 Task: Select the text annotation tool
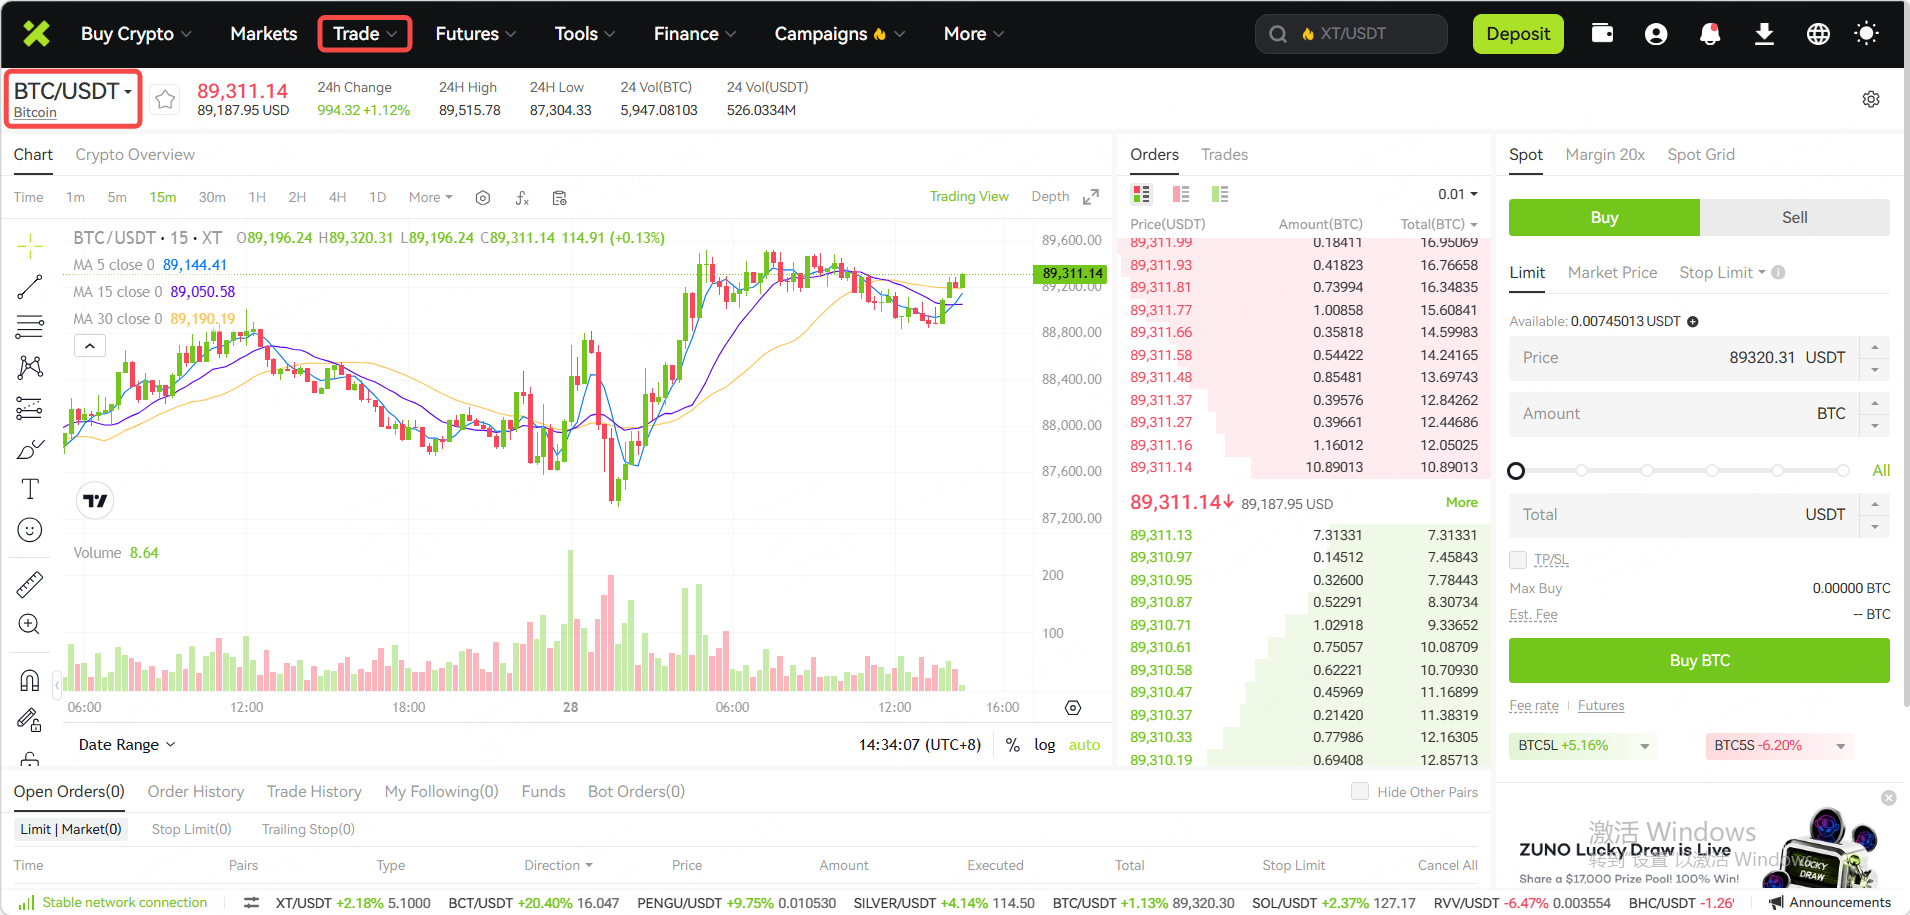pyautogui.click(x=30, y=489)
